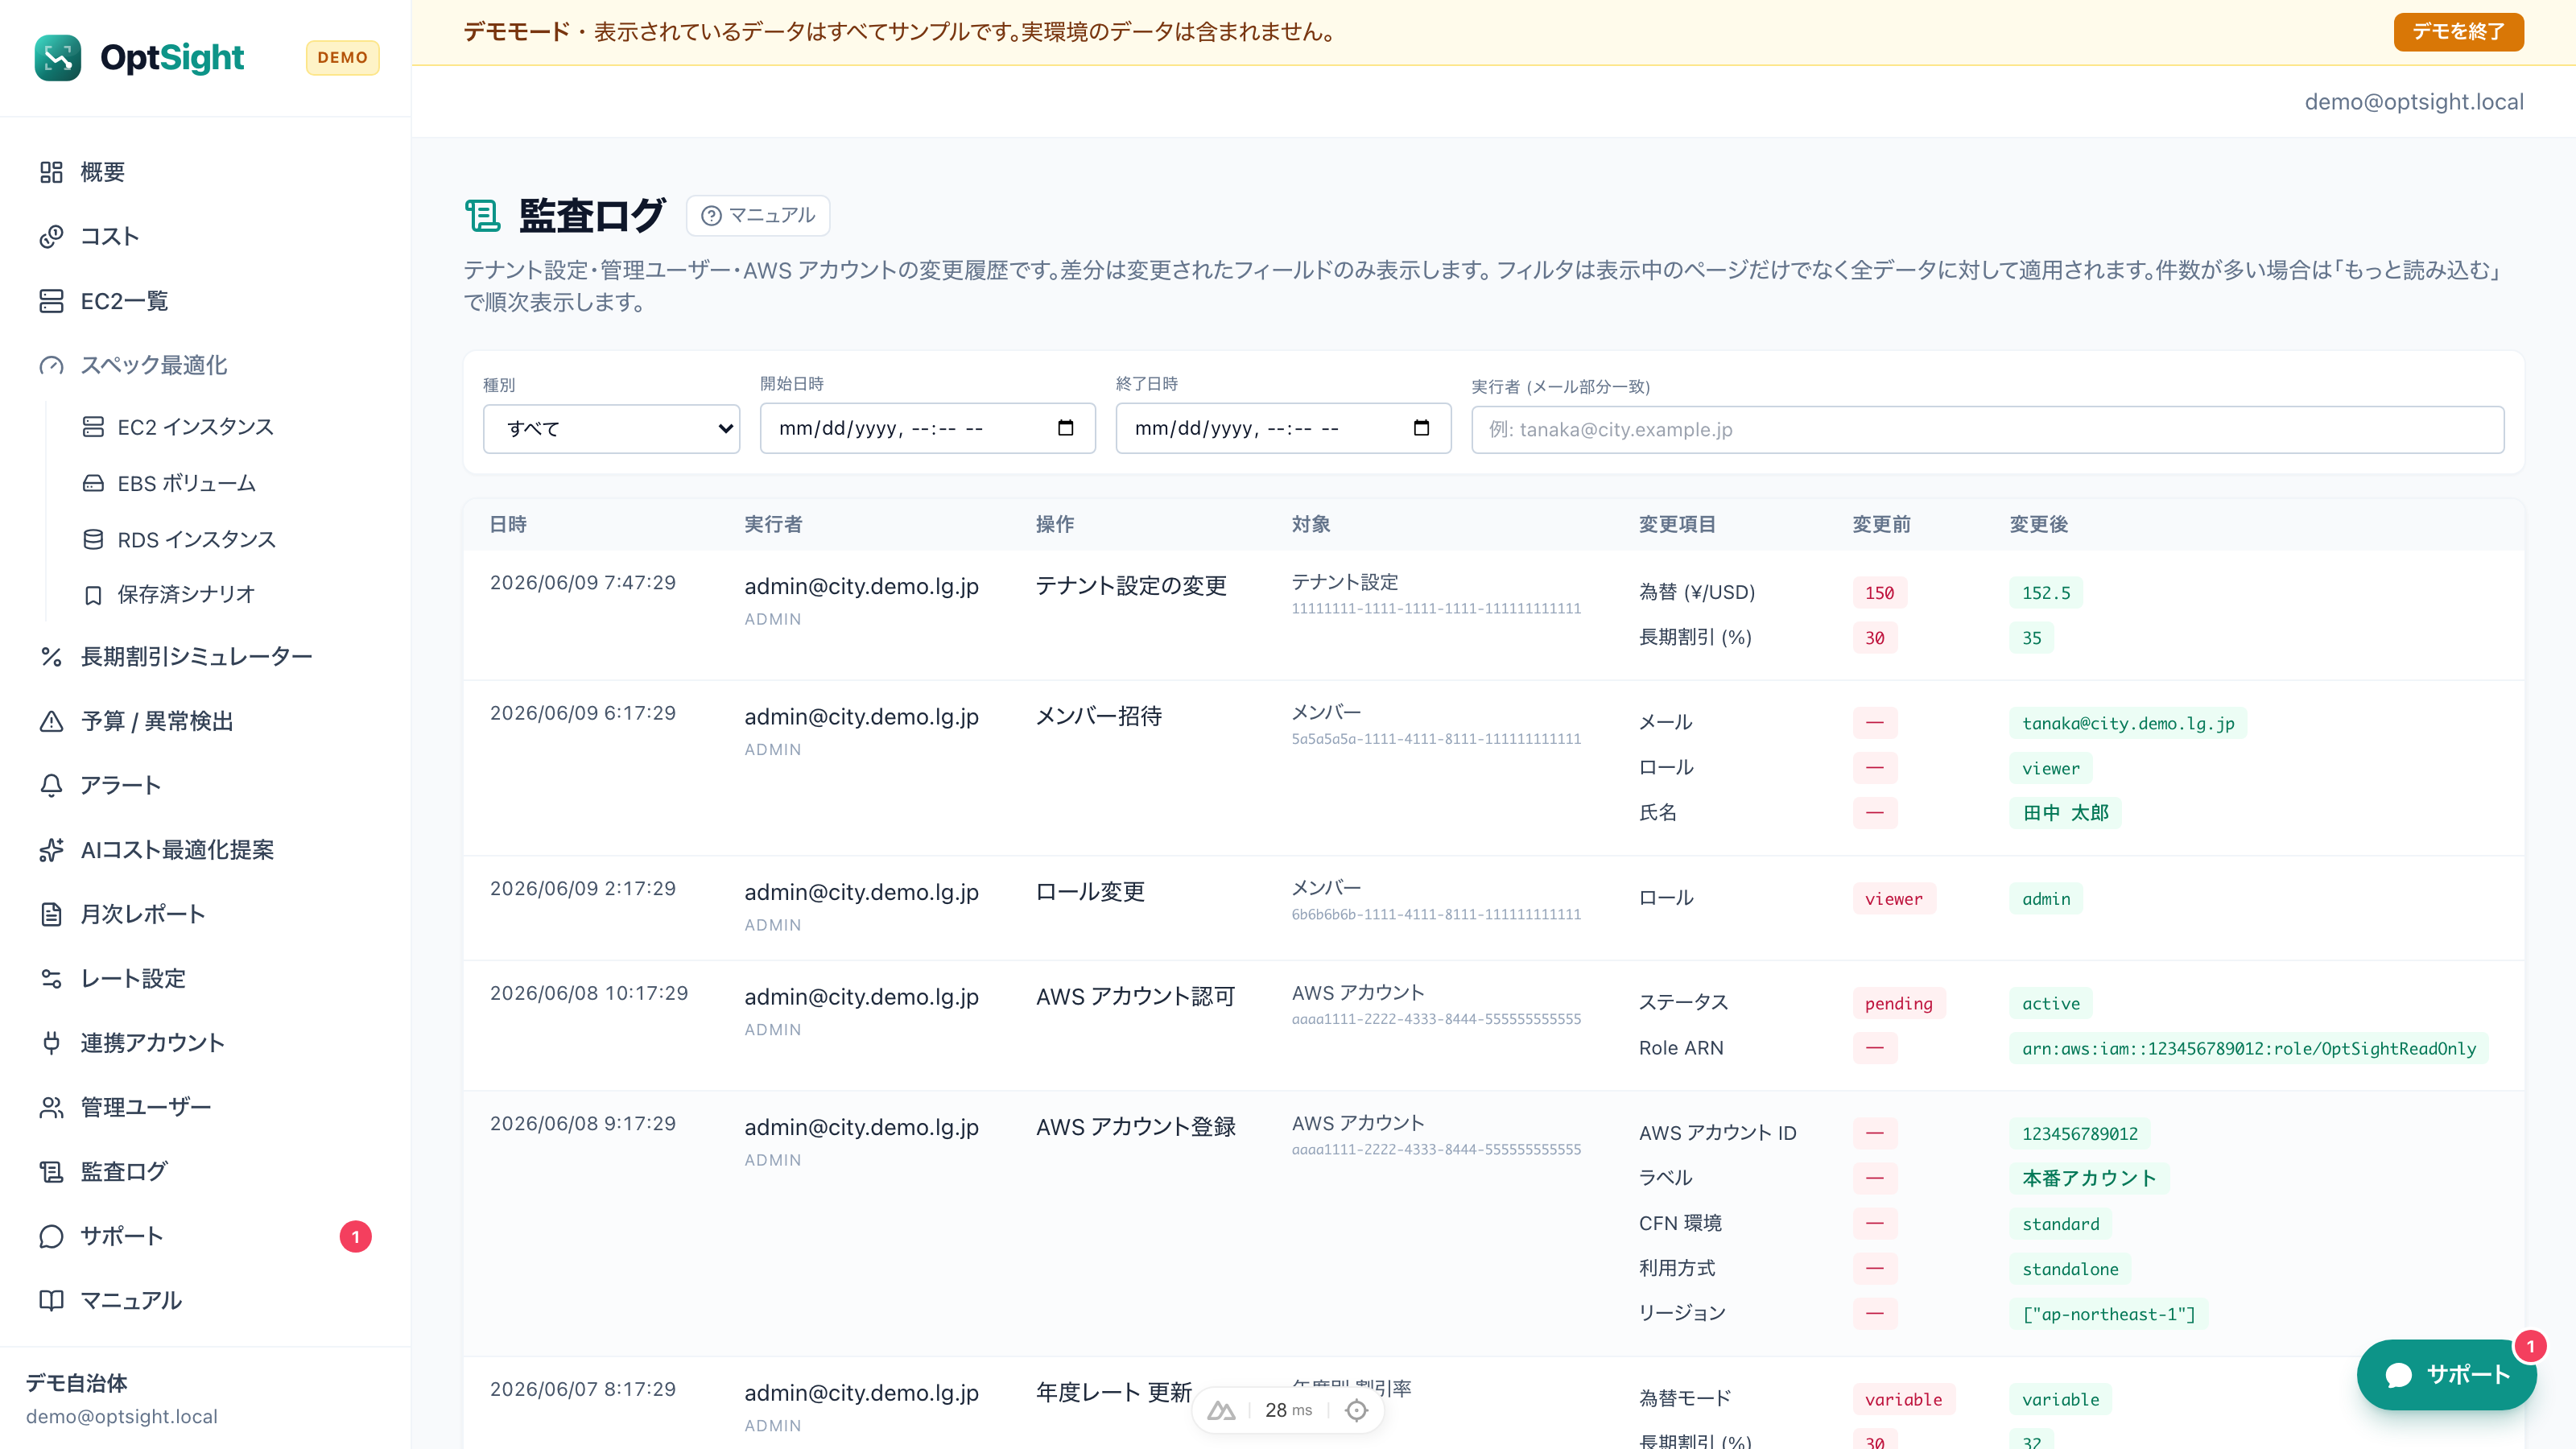2576x1449 pixels.
Task: Click the 長期割引シミュレーター percent icon
Action: click(x=51, y=656)
